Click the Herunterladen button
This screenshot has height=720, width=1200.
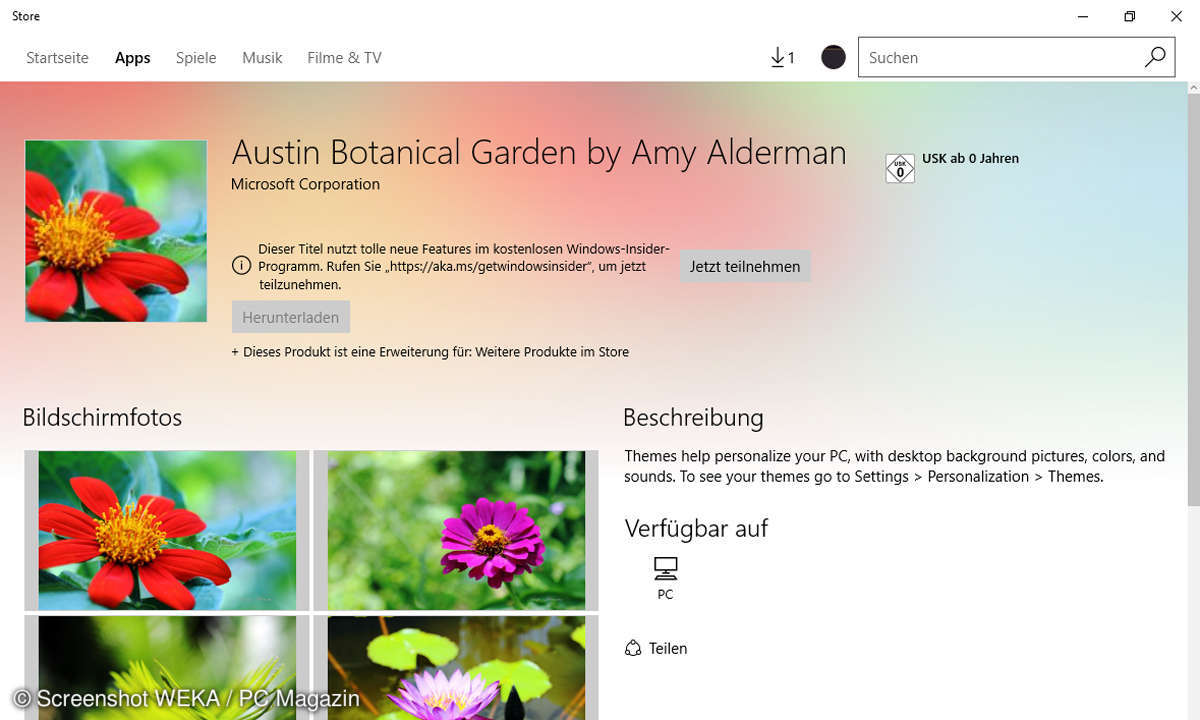click(290, 317)
